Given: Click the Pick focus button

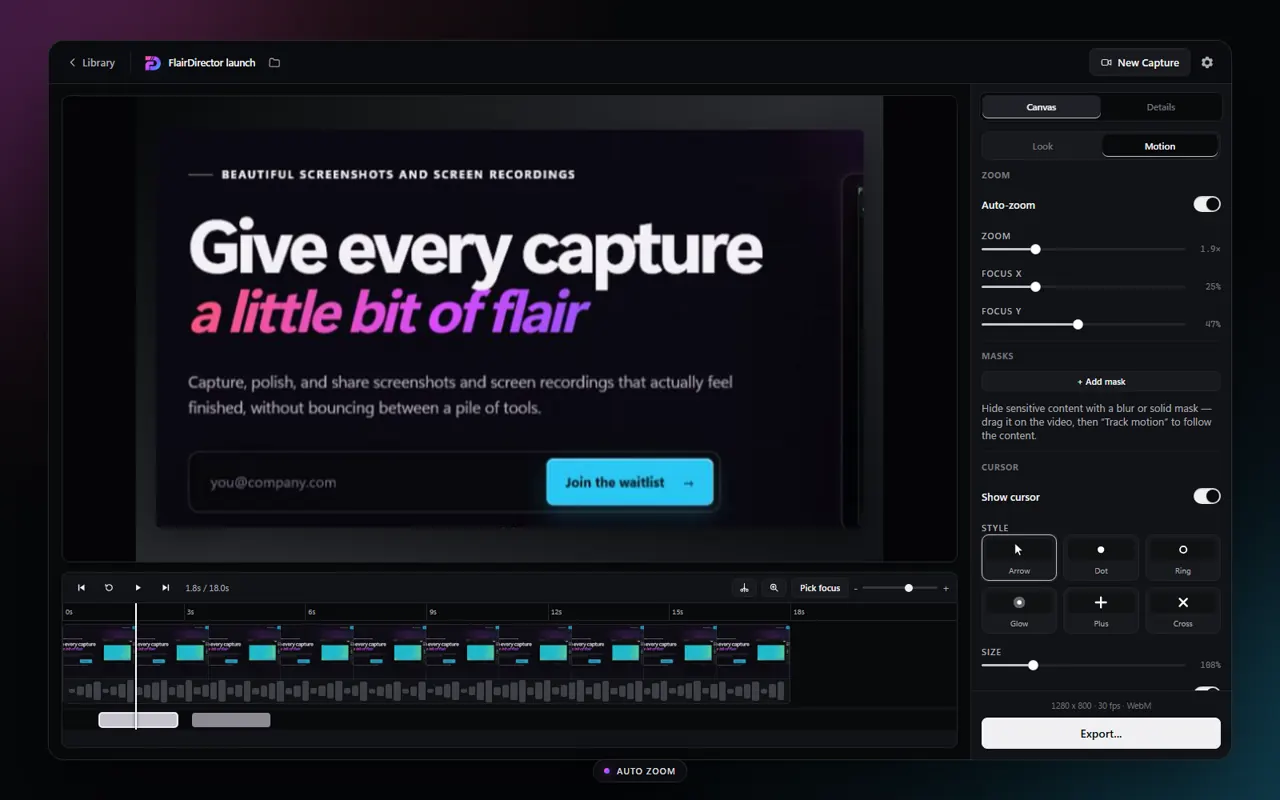Looking at the screenshot, I should pos(820,588).
